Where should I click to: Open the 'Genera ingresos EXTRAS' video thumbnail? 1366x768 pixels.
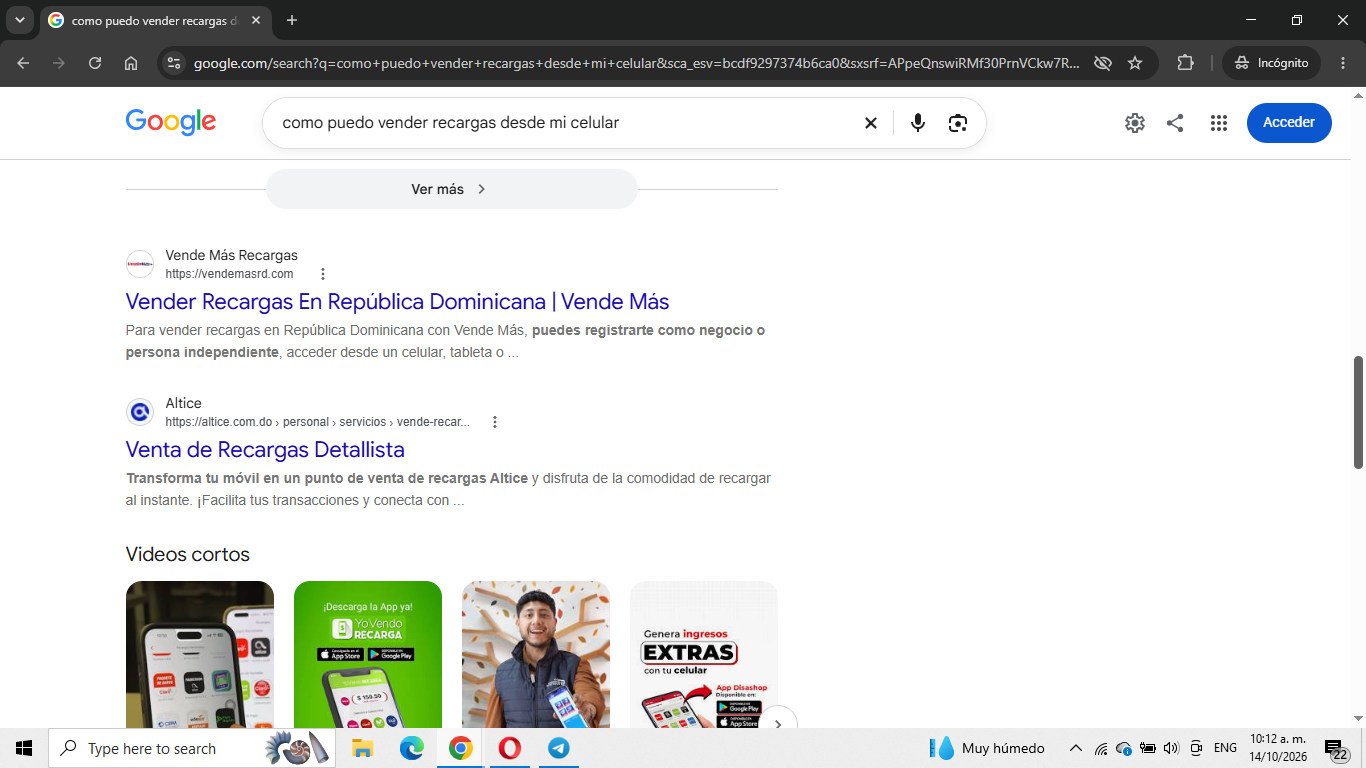click(x=704, y=654)
